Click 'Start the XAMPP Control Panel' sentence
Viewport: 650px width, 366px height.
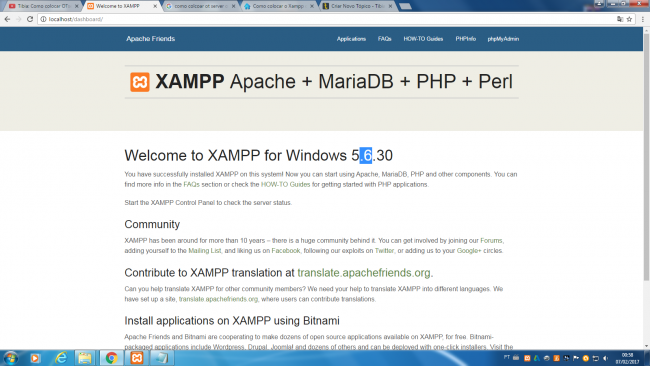pyautogui.click(x=208, y=203)
